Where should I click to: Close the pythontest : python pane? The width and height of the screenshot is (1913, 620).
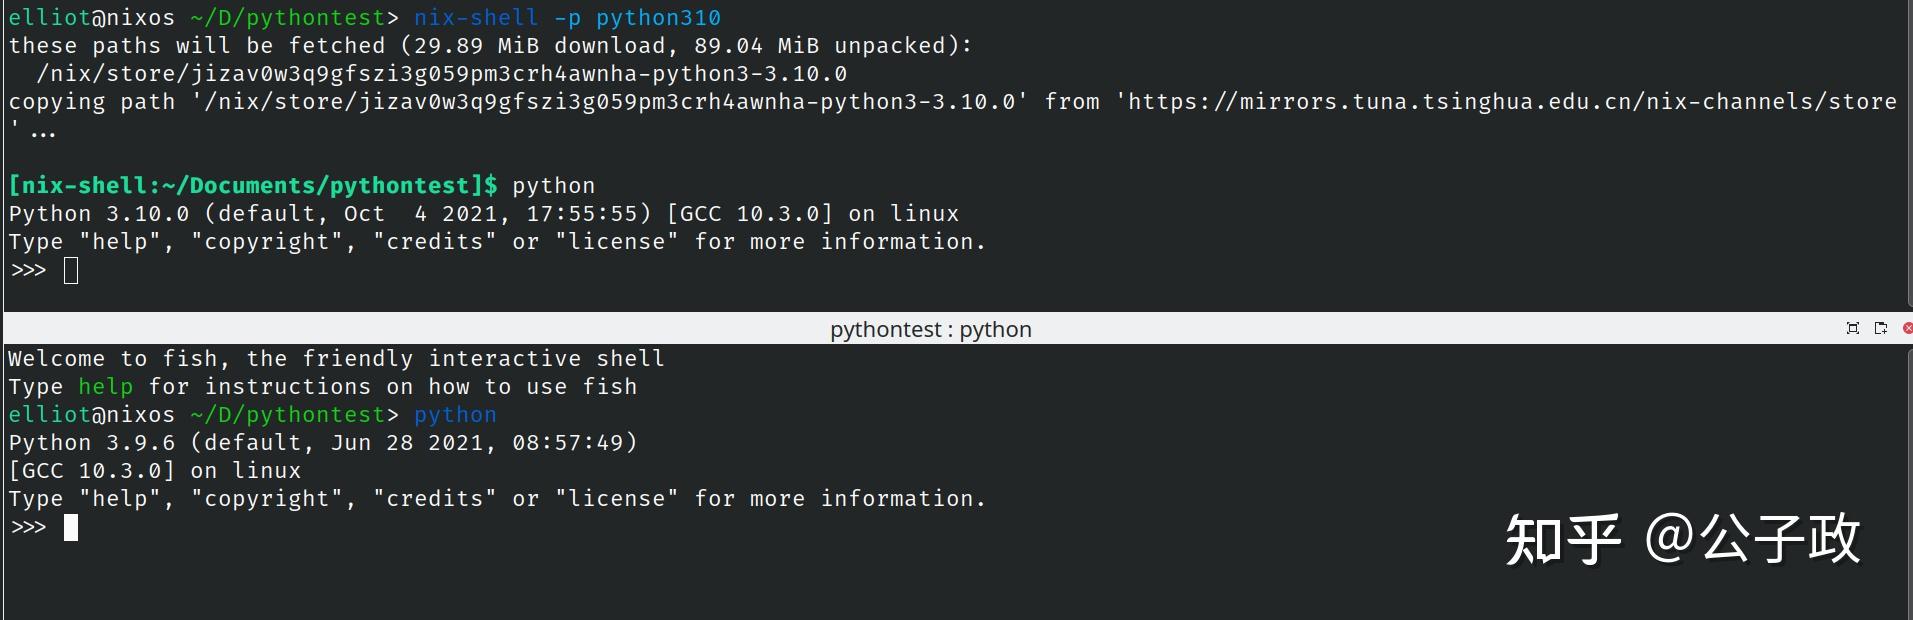[x=1907, y=329]
